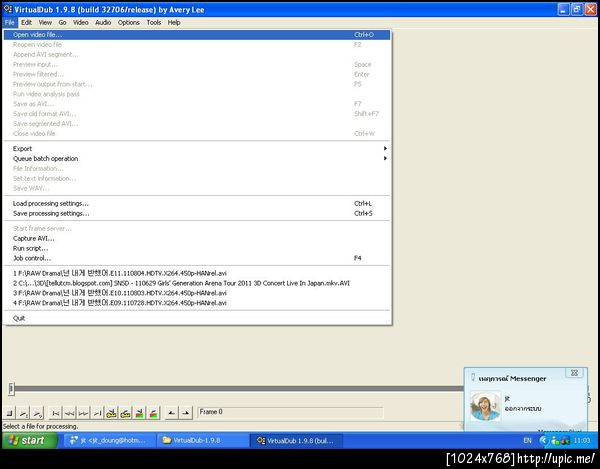Click the Stop playback button
Screen dimensions: 600x469
[x=10, y=413]
